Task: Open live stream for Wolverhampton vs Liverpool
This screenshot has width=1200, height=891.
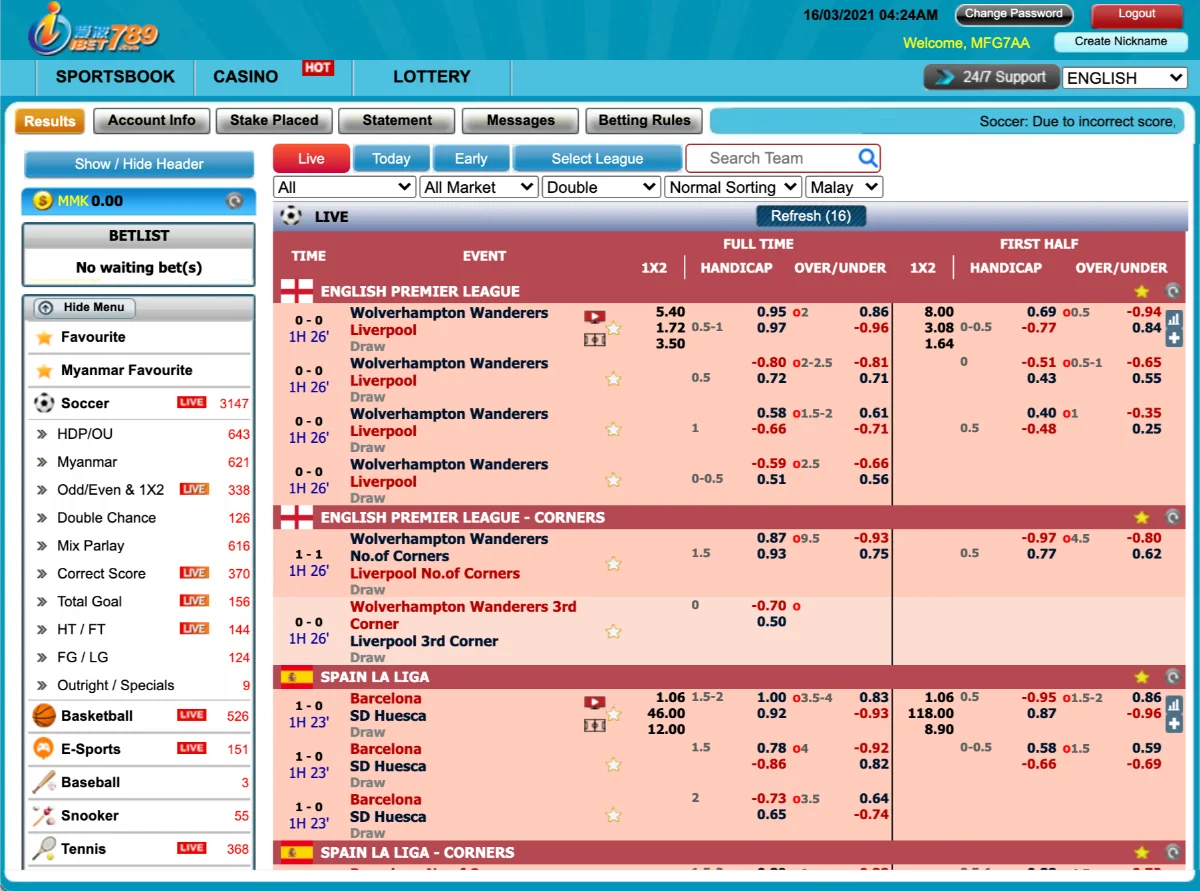Action: 594,317
